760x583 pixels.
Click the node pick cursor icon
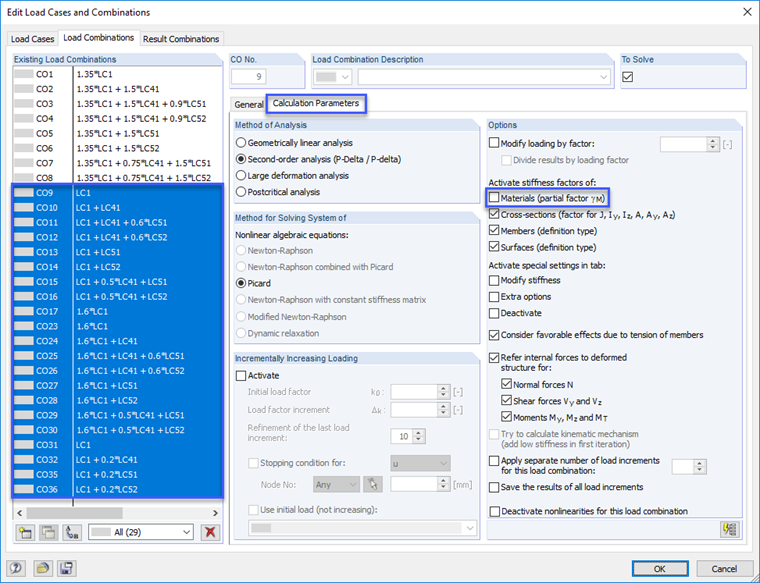pos(373,484)
